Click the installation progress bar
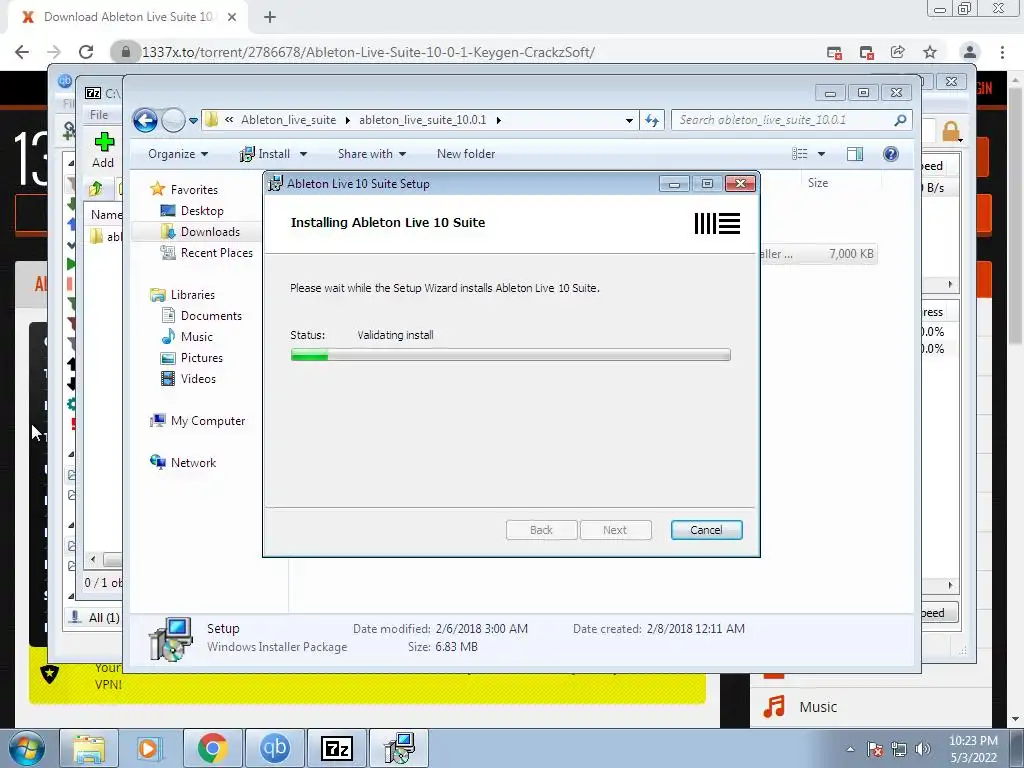The width and height of the screenshot is (1024, 768). (x=511, y=355)
